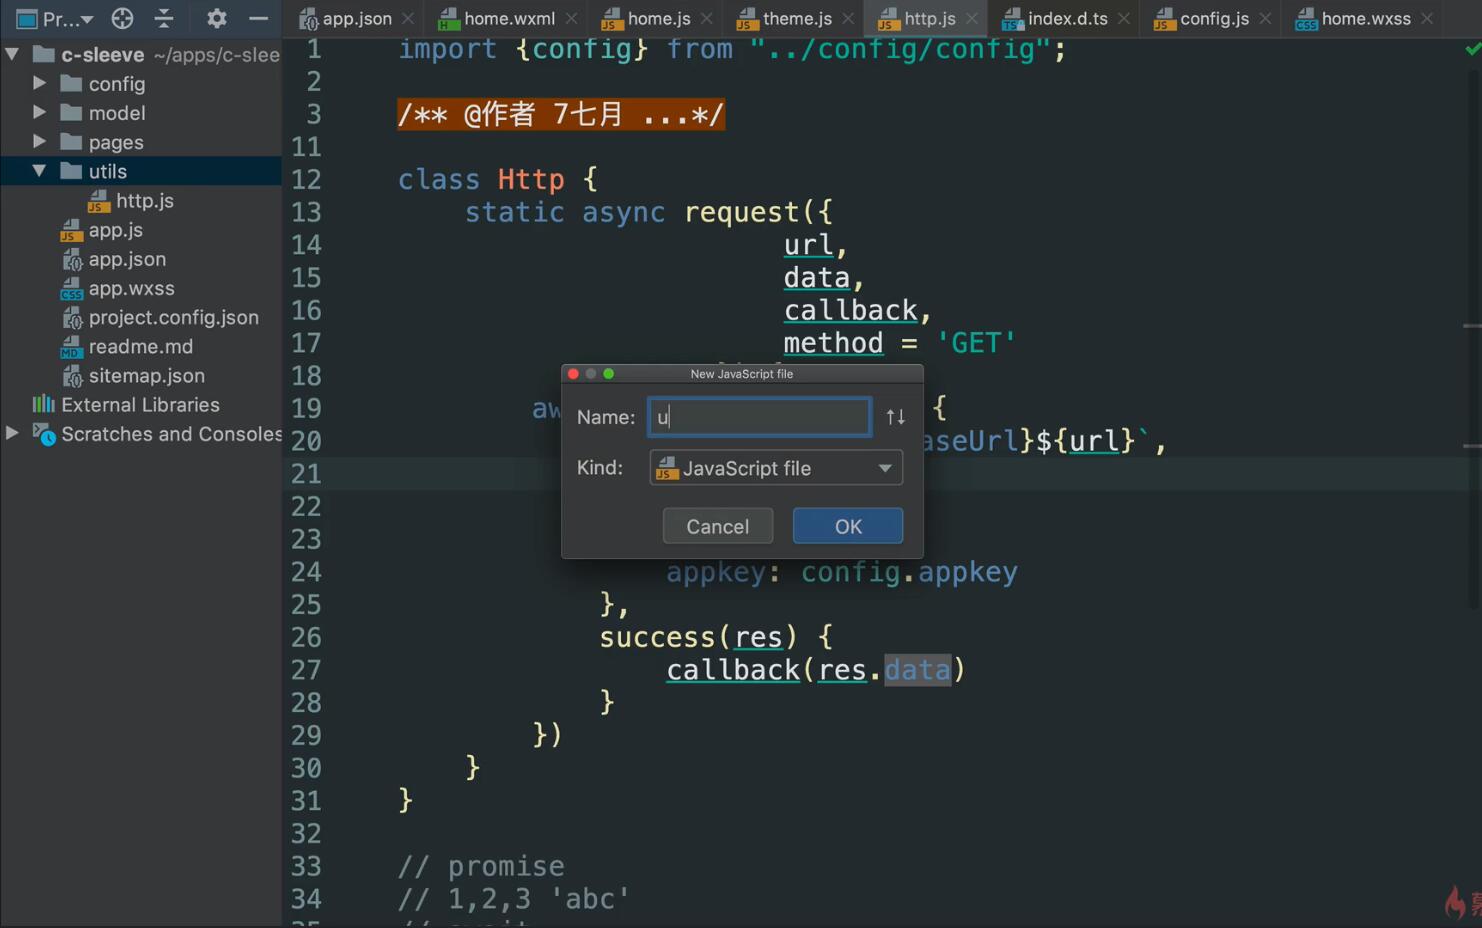The image size is (1482, 928).
Task: Open the Kind dropdown
Action: (x=776, y=468)
